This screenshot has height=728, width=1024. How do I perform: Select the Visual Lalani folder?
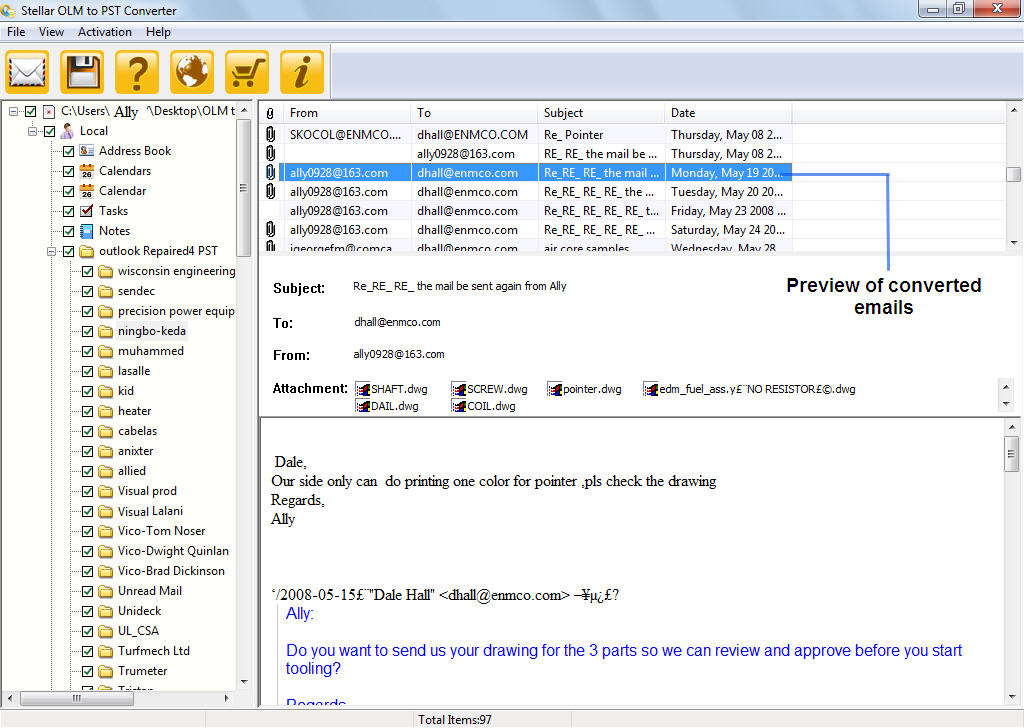pos(150,511)
